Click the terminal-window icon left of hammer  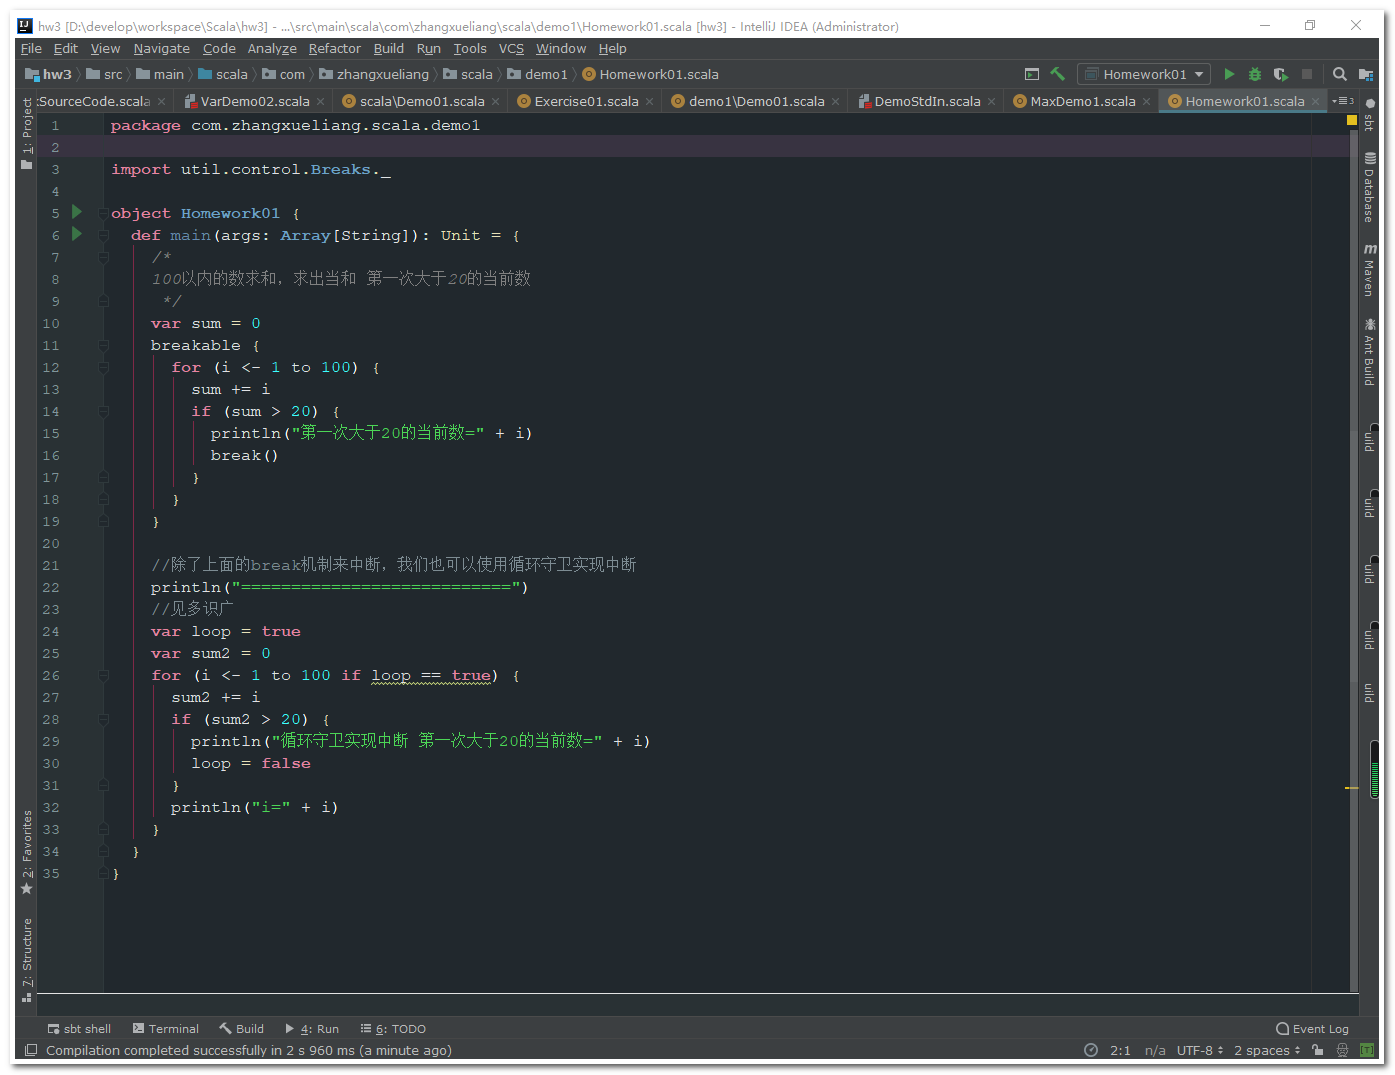tap(1032, 74)
